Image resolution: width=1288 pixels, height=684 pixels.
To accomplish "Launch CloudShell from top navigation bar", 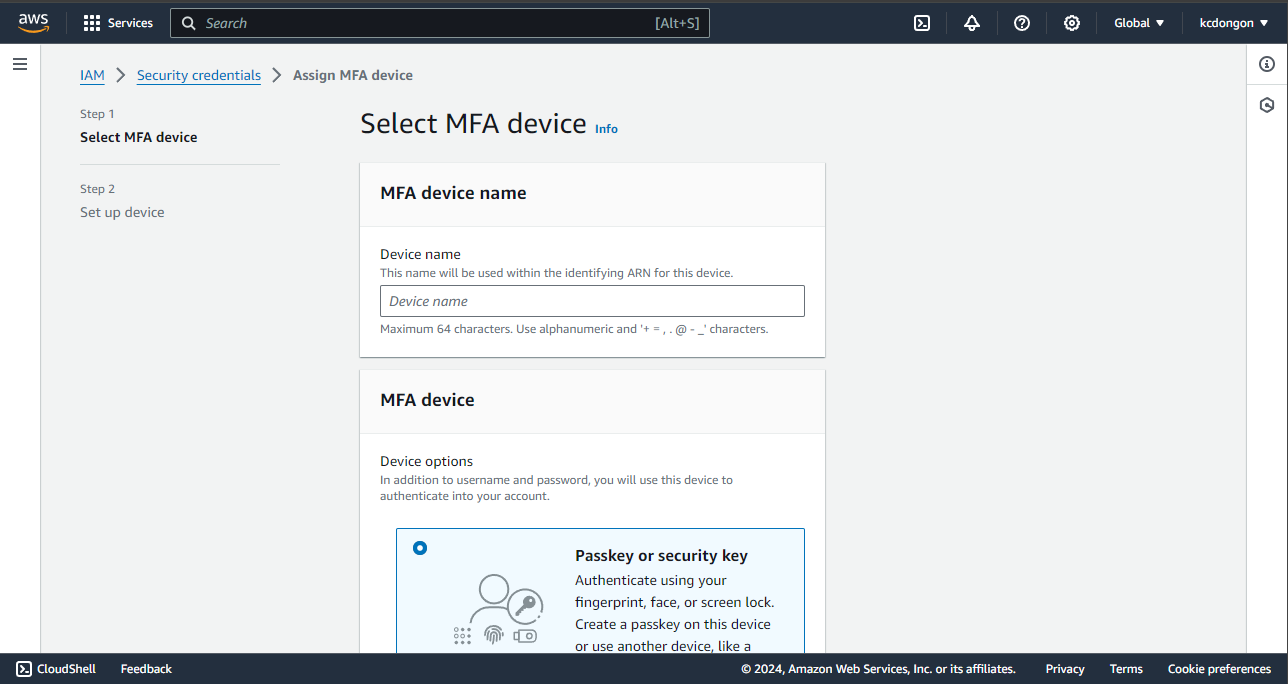I will (922, 23).
